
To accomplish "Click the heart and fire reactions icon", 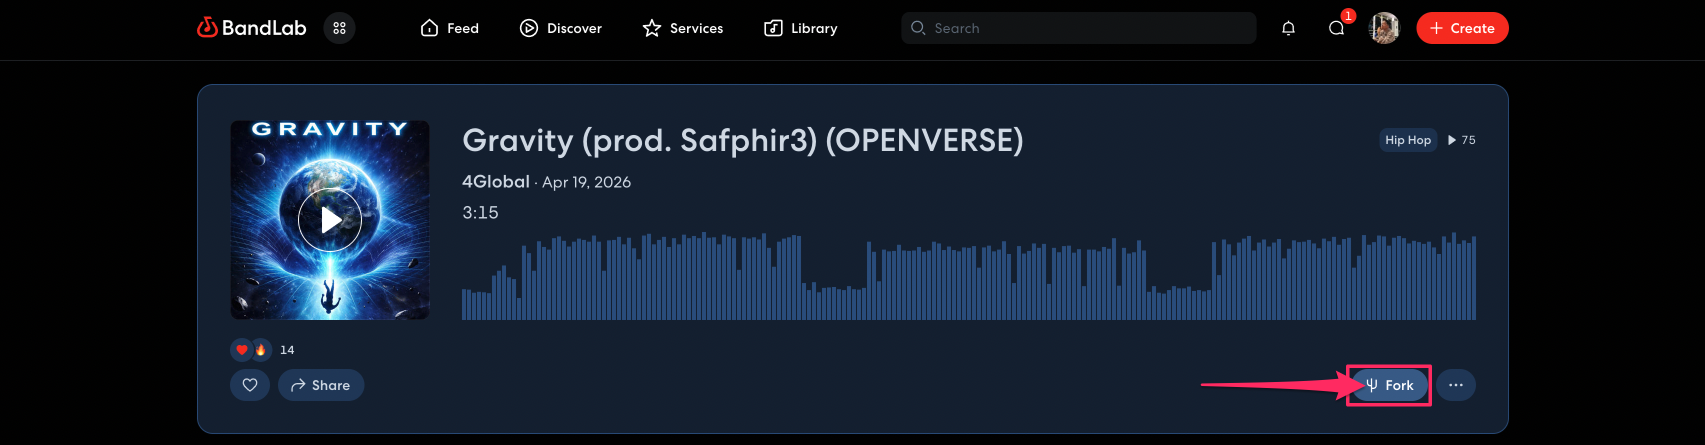I will 251,350.
